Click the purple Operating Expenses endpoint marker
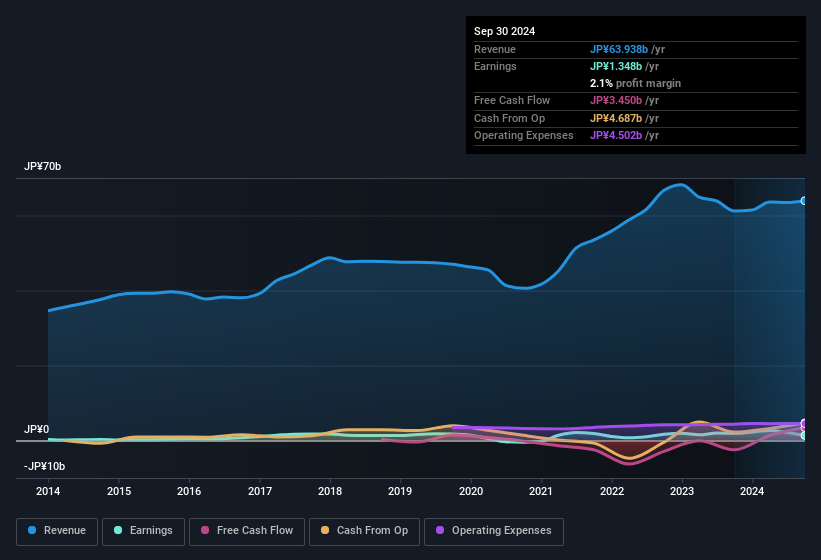 coord(804,423)
